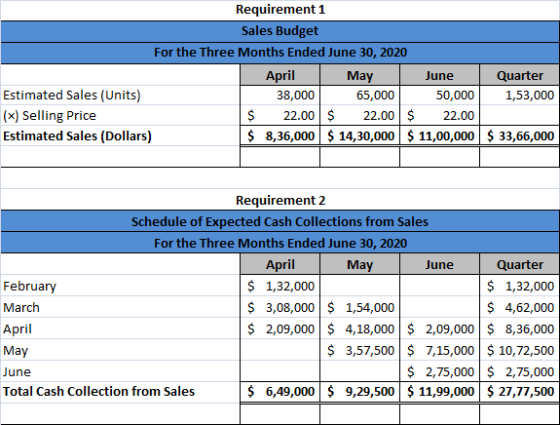Click June sales dollars cell $ 11,00,000
Image resolution: width=560 pixels, height=425 pixels.
coord(439,136)
